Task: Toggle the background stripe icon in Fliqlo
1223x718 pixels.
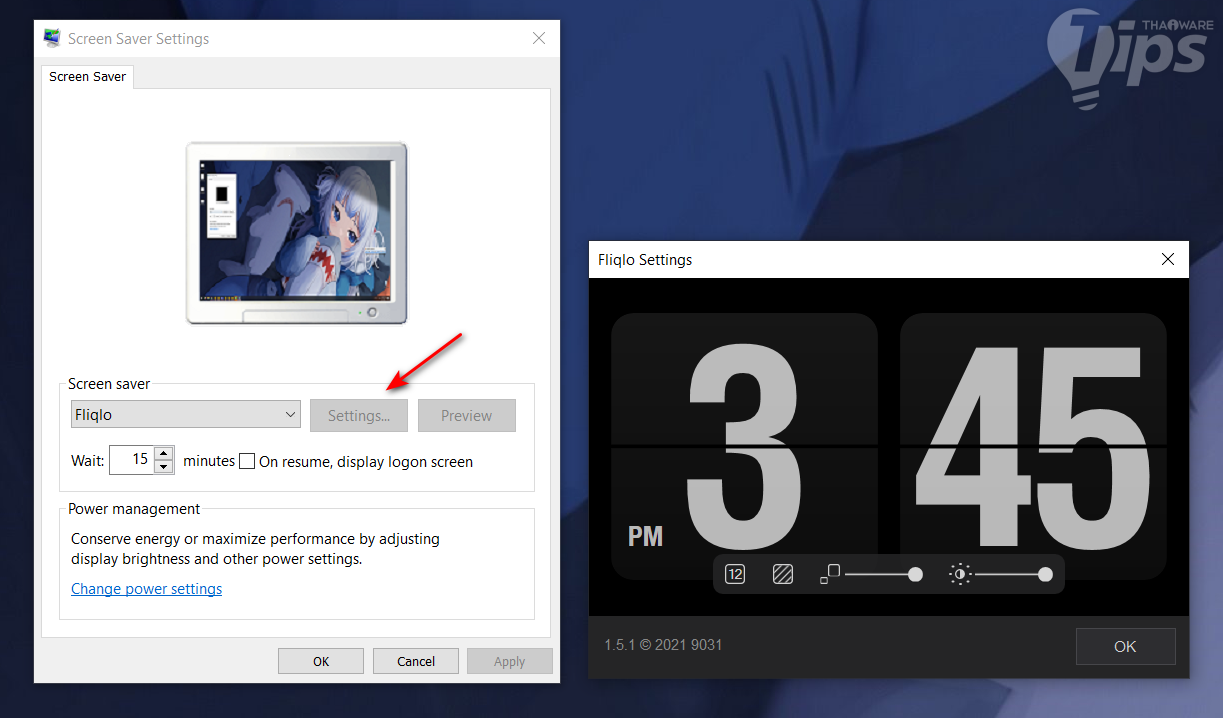Action: 783,574
